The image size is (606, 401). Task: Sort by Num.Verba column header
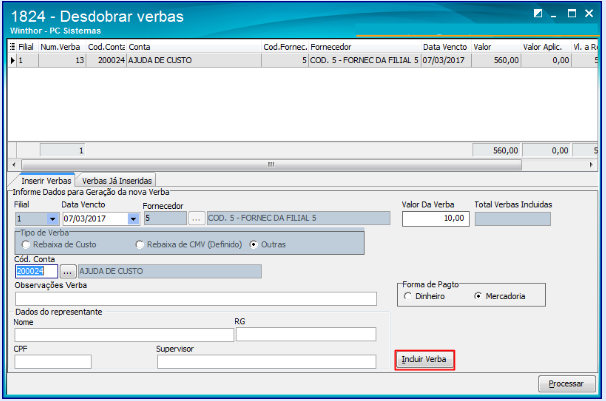click(62, 47)
